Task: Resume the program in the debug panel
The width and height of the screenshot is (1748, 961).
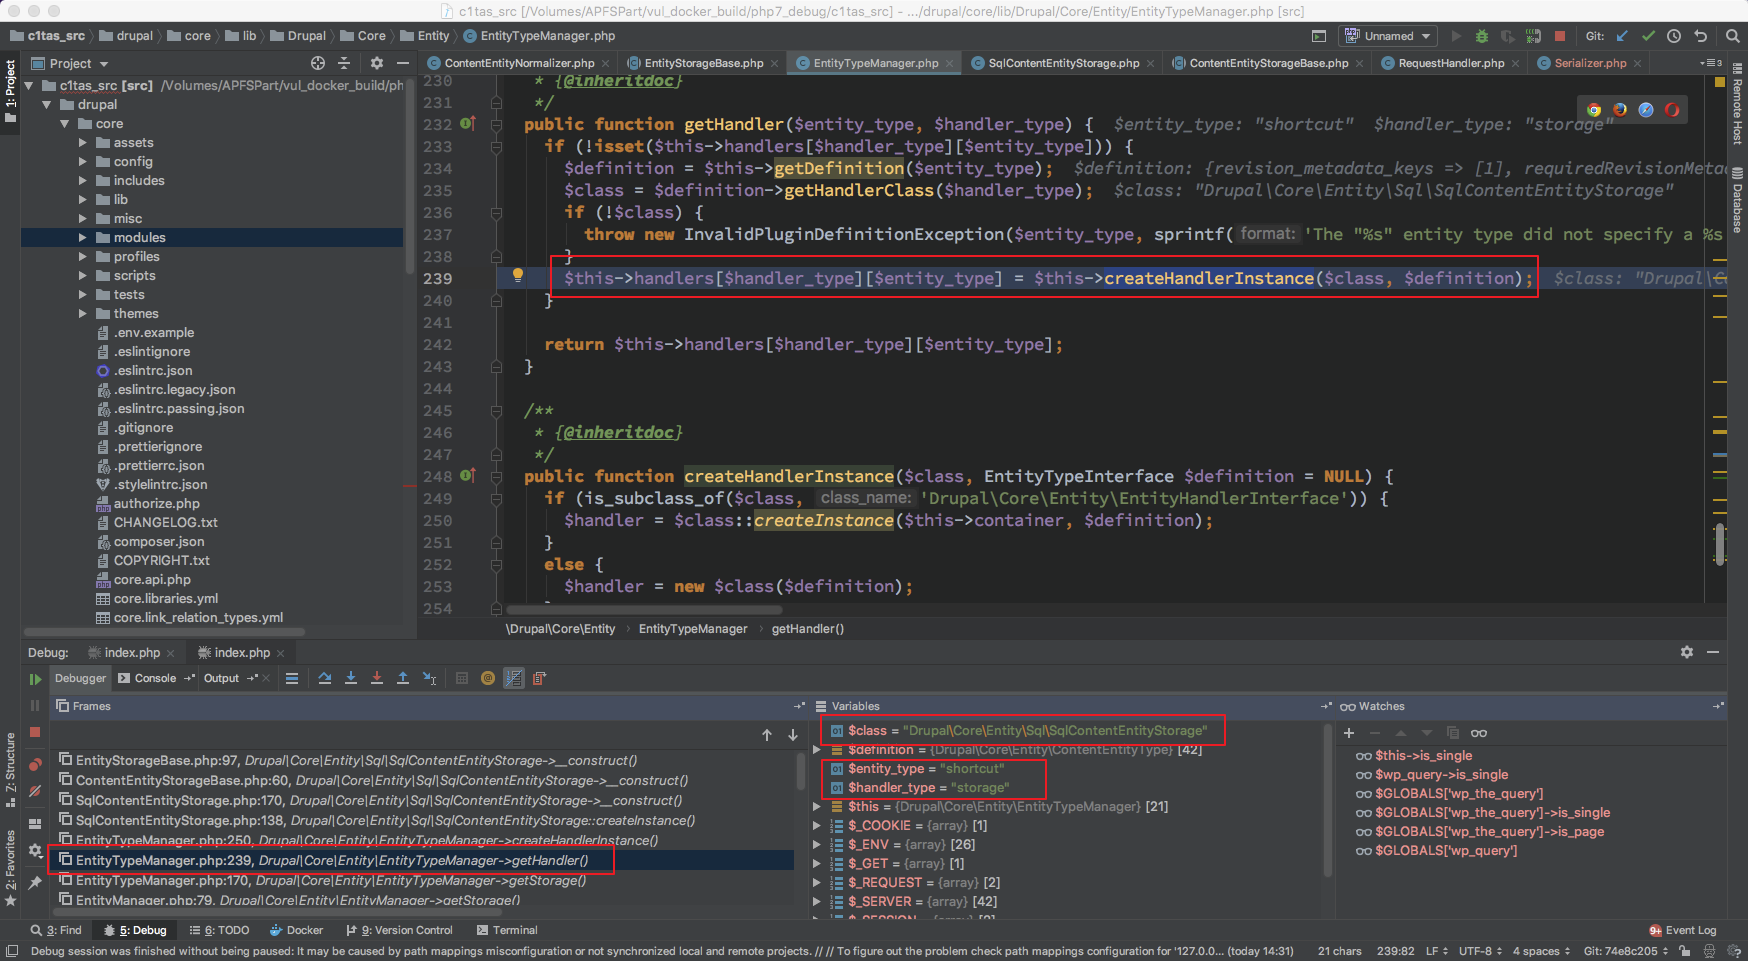Action: point(35,679)
